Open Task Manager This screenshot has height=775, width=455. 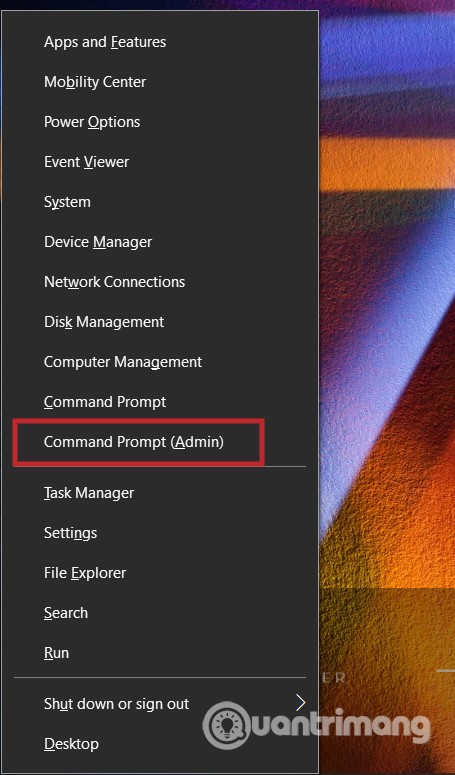(x=160, y=493)
